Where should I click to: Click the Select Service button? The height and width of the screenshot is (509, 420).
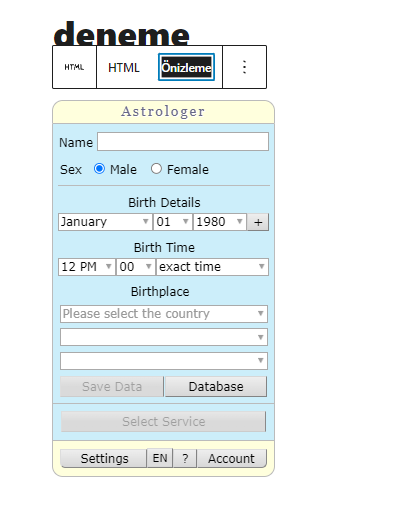[x=163, y=422]
